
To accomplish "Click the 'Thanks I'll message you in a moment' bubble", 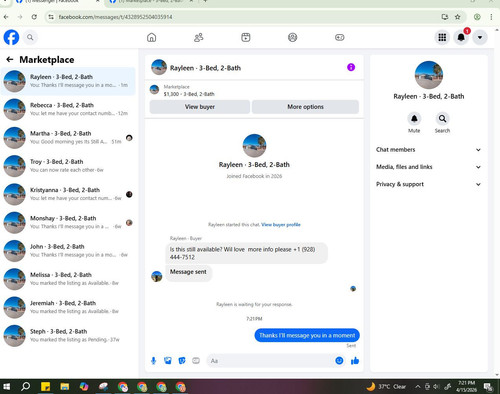I will 307,335.
